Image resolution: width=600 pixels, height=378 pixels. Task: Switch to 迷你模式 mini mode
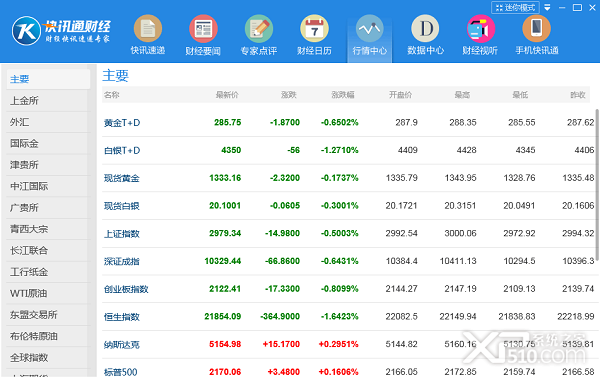click(x=515, y=7)
